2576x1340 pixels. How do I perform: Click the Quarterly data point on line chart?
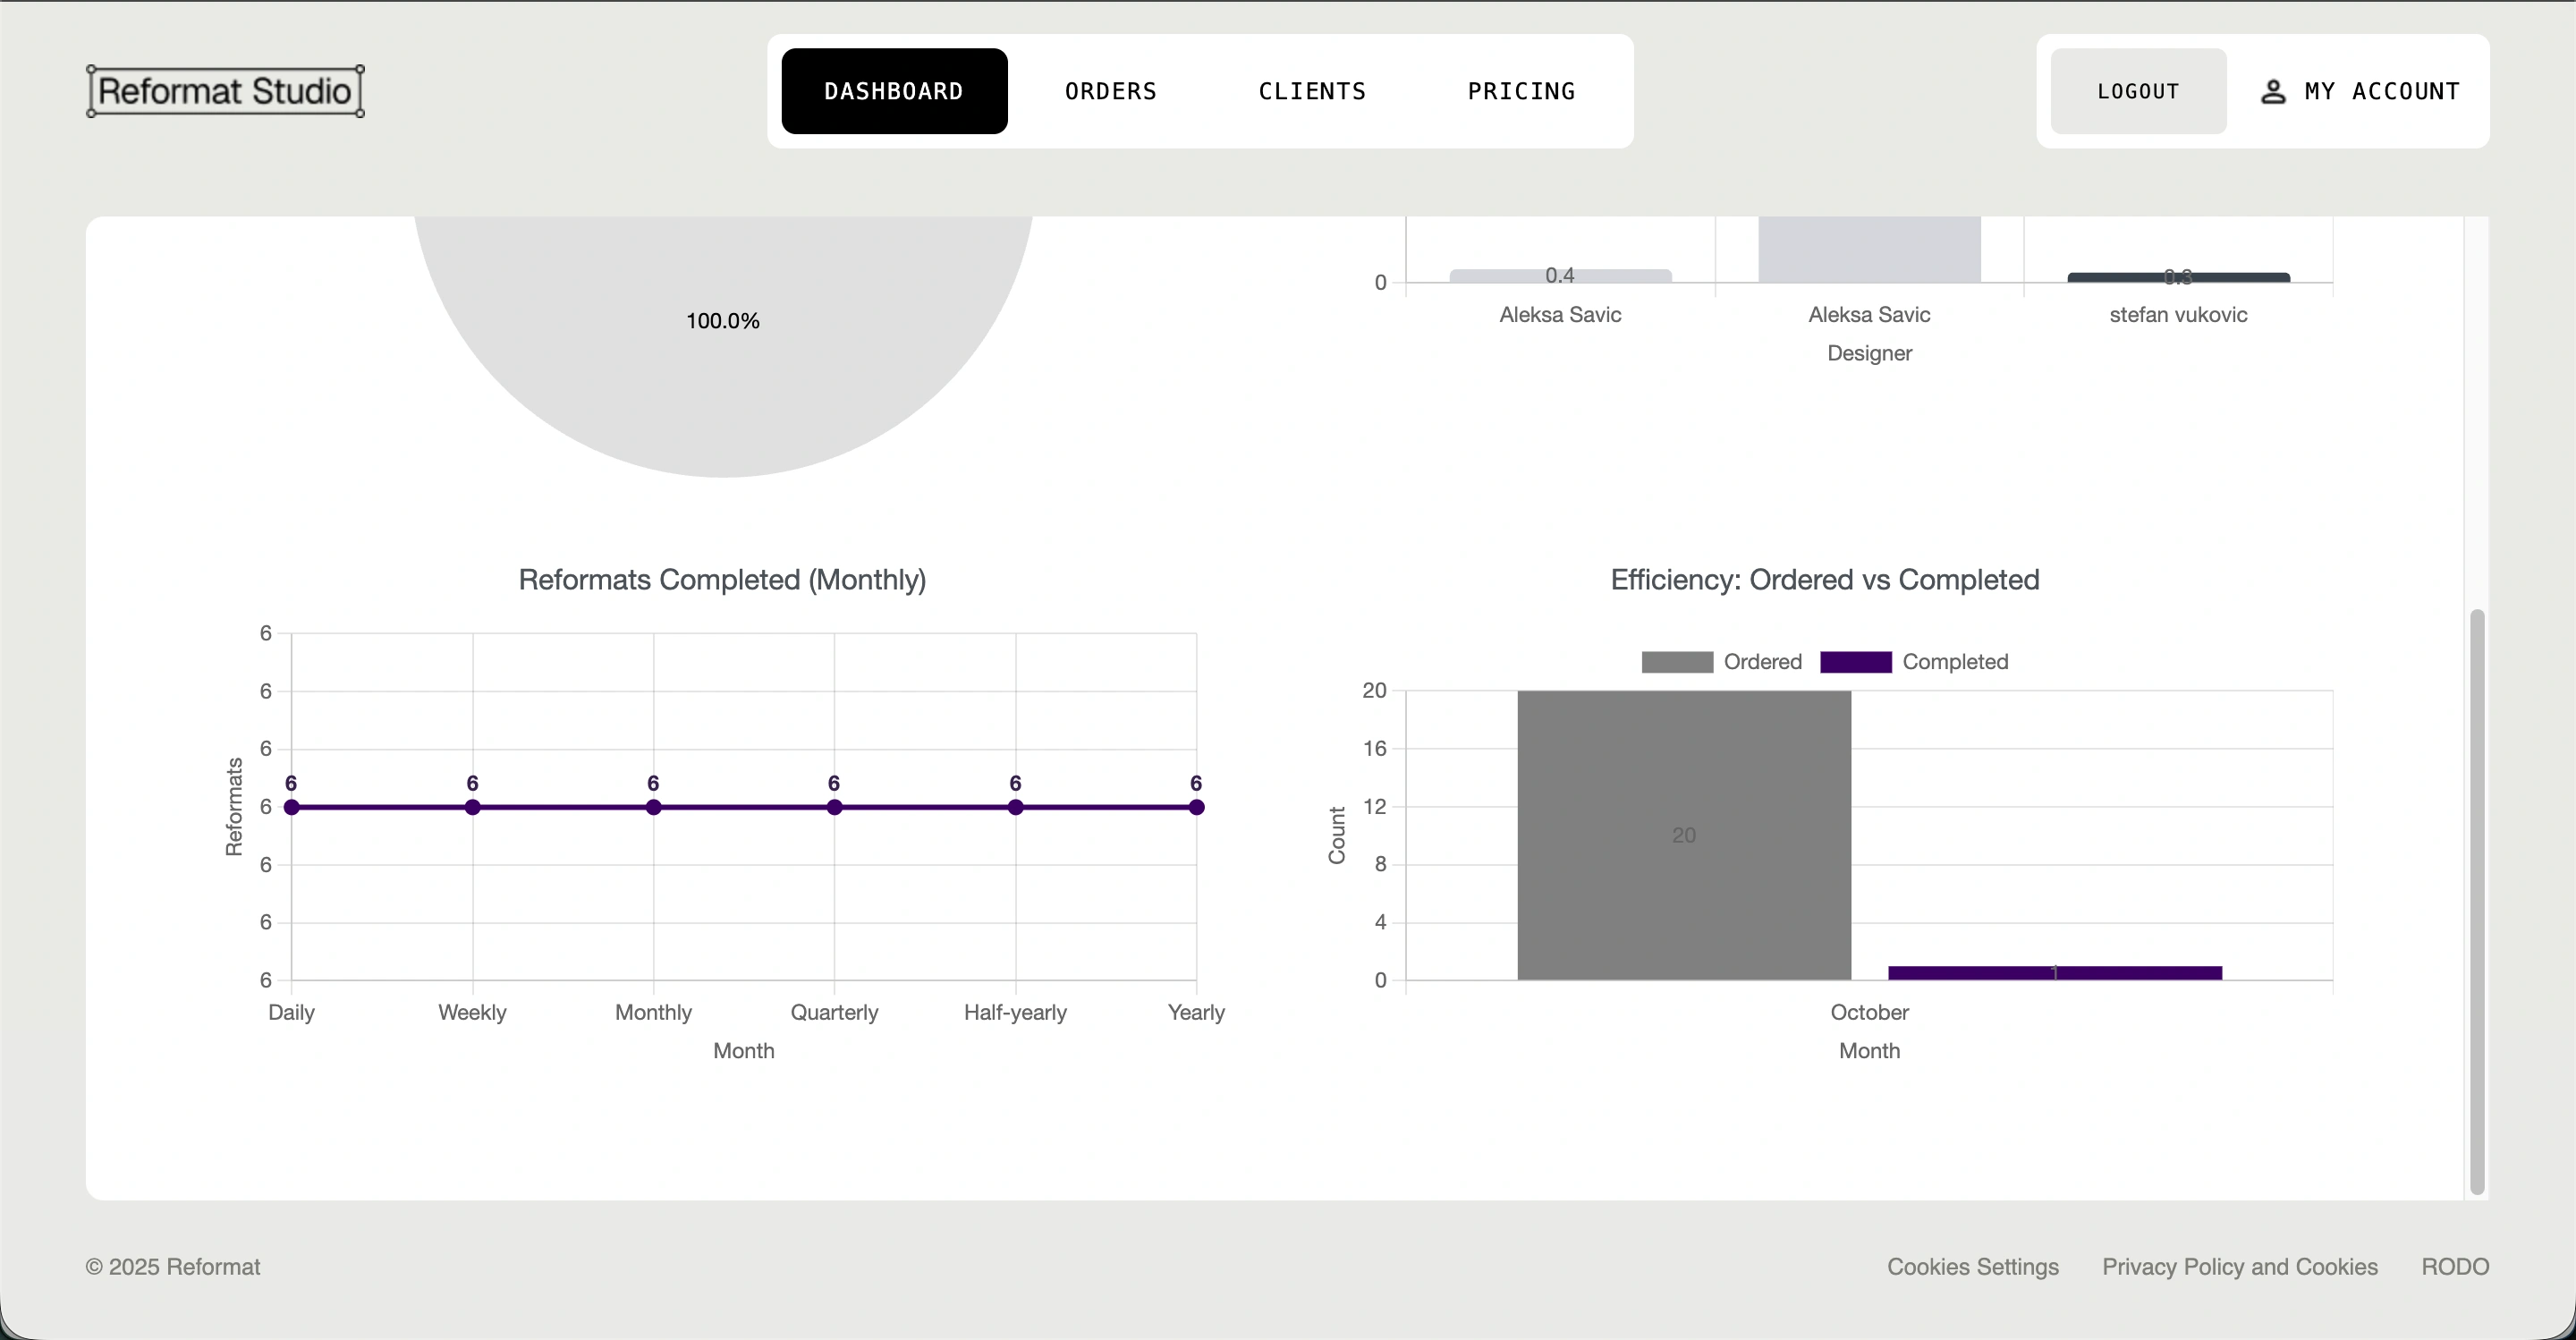[x=834, y=807]
